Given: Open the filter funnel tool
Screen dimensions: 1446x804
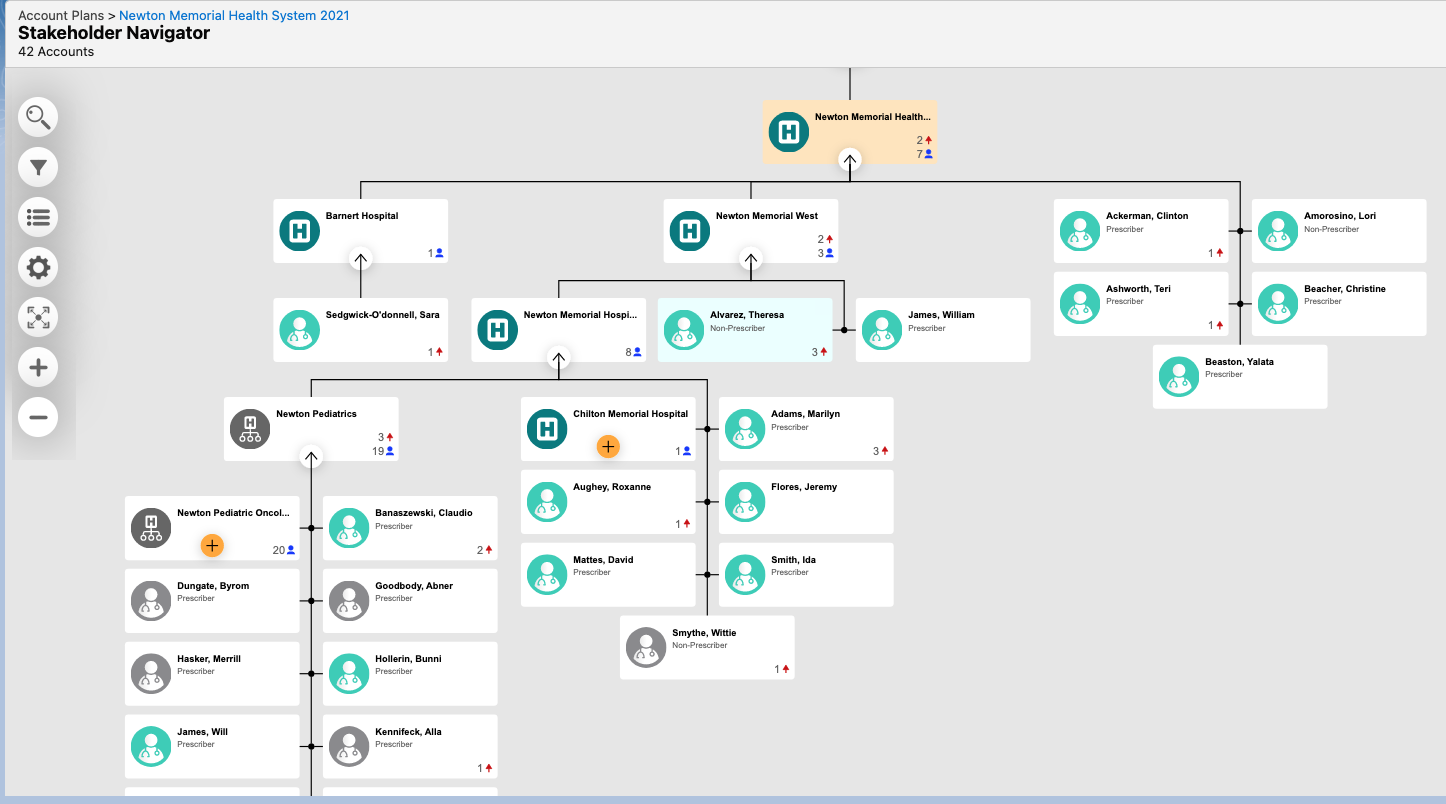Looking at the screenshot, I should pos(38,167).
